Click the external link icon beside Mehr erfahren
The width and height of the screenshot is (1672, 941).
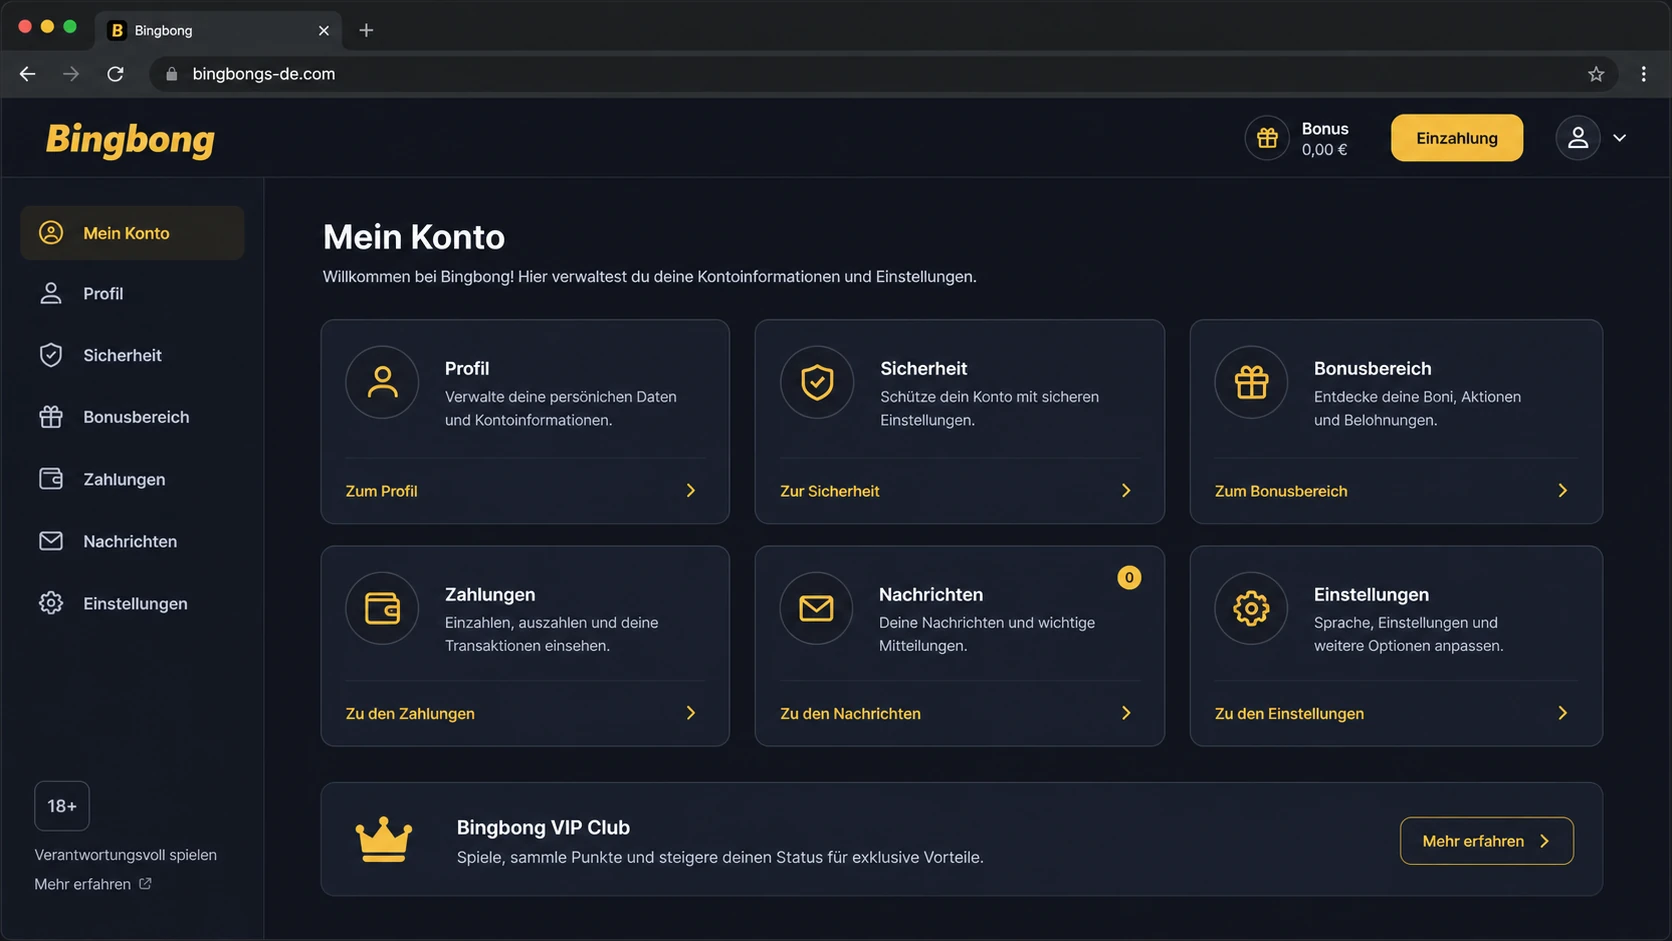pyautogui.click(x=145, y=884)
